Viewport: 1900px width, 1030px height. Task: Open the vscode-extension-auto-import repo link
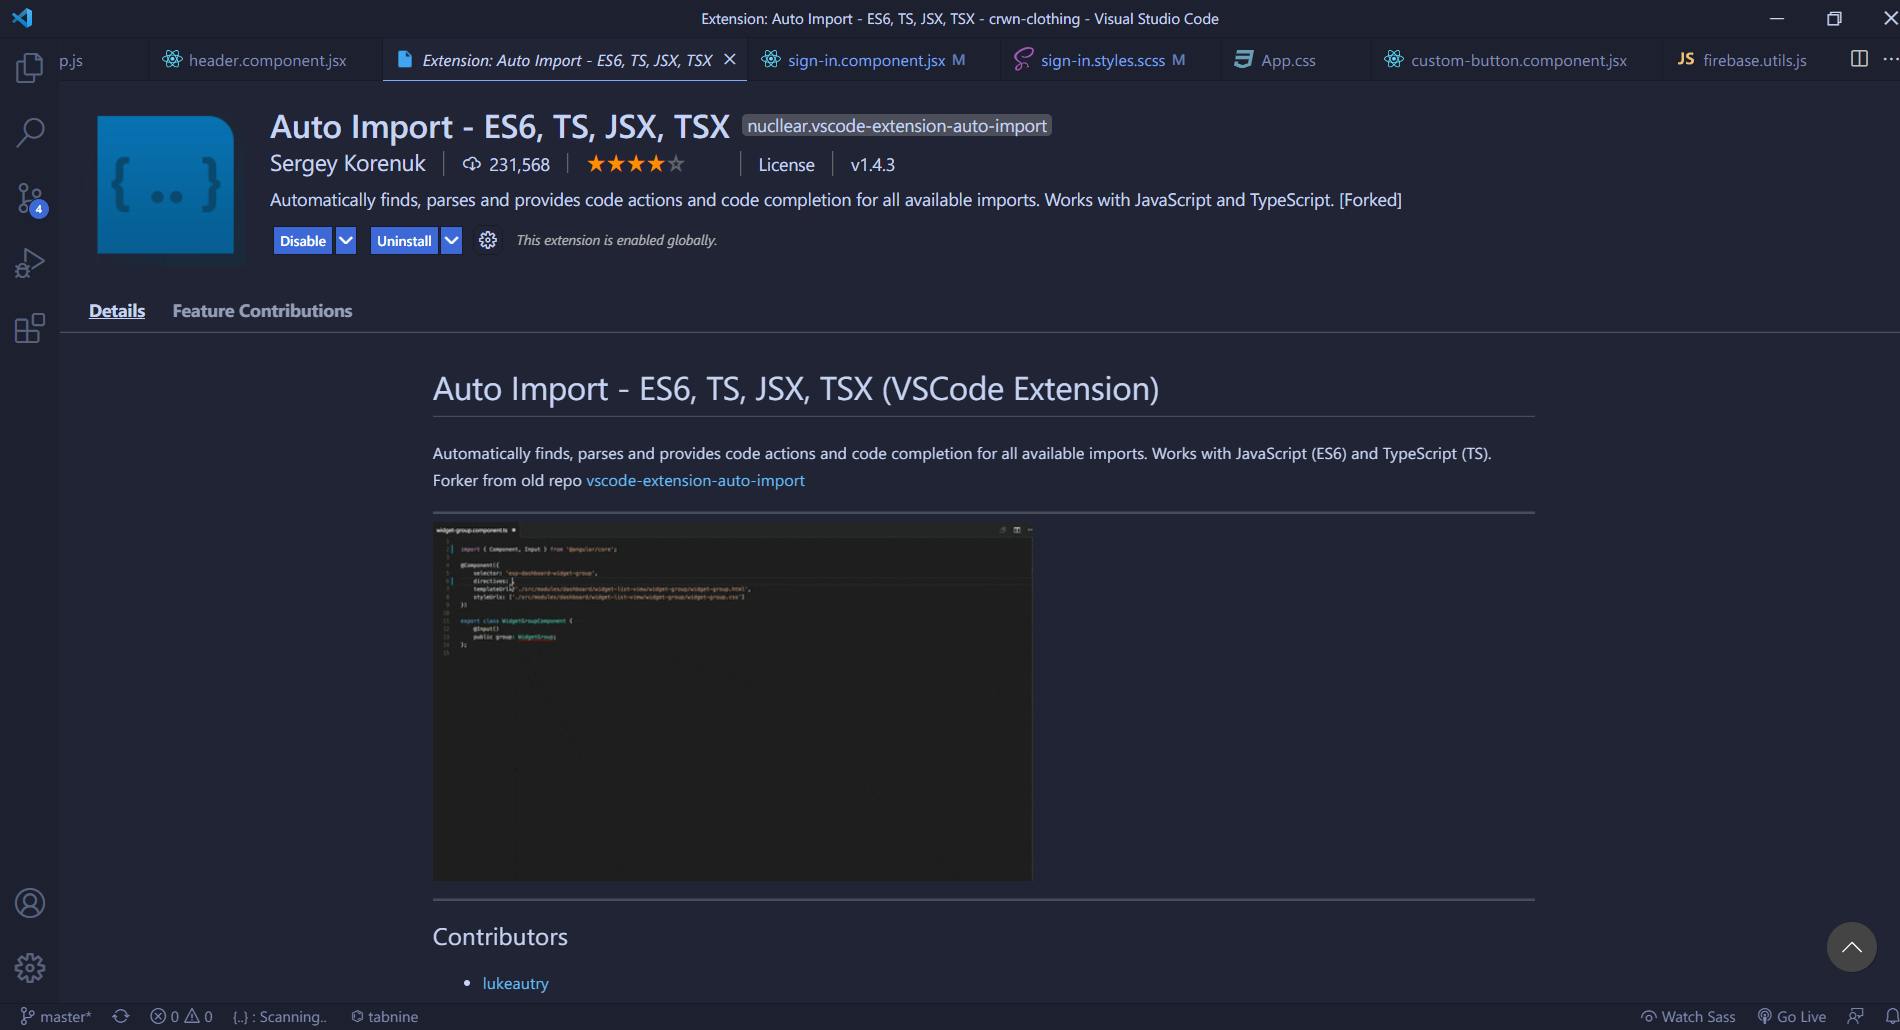tap(695, 480)
